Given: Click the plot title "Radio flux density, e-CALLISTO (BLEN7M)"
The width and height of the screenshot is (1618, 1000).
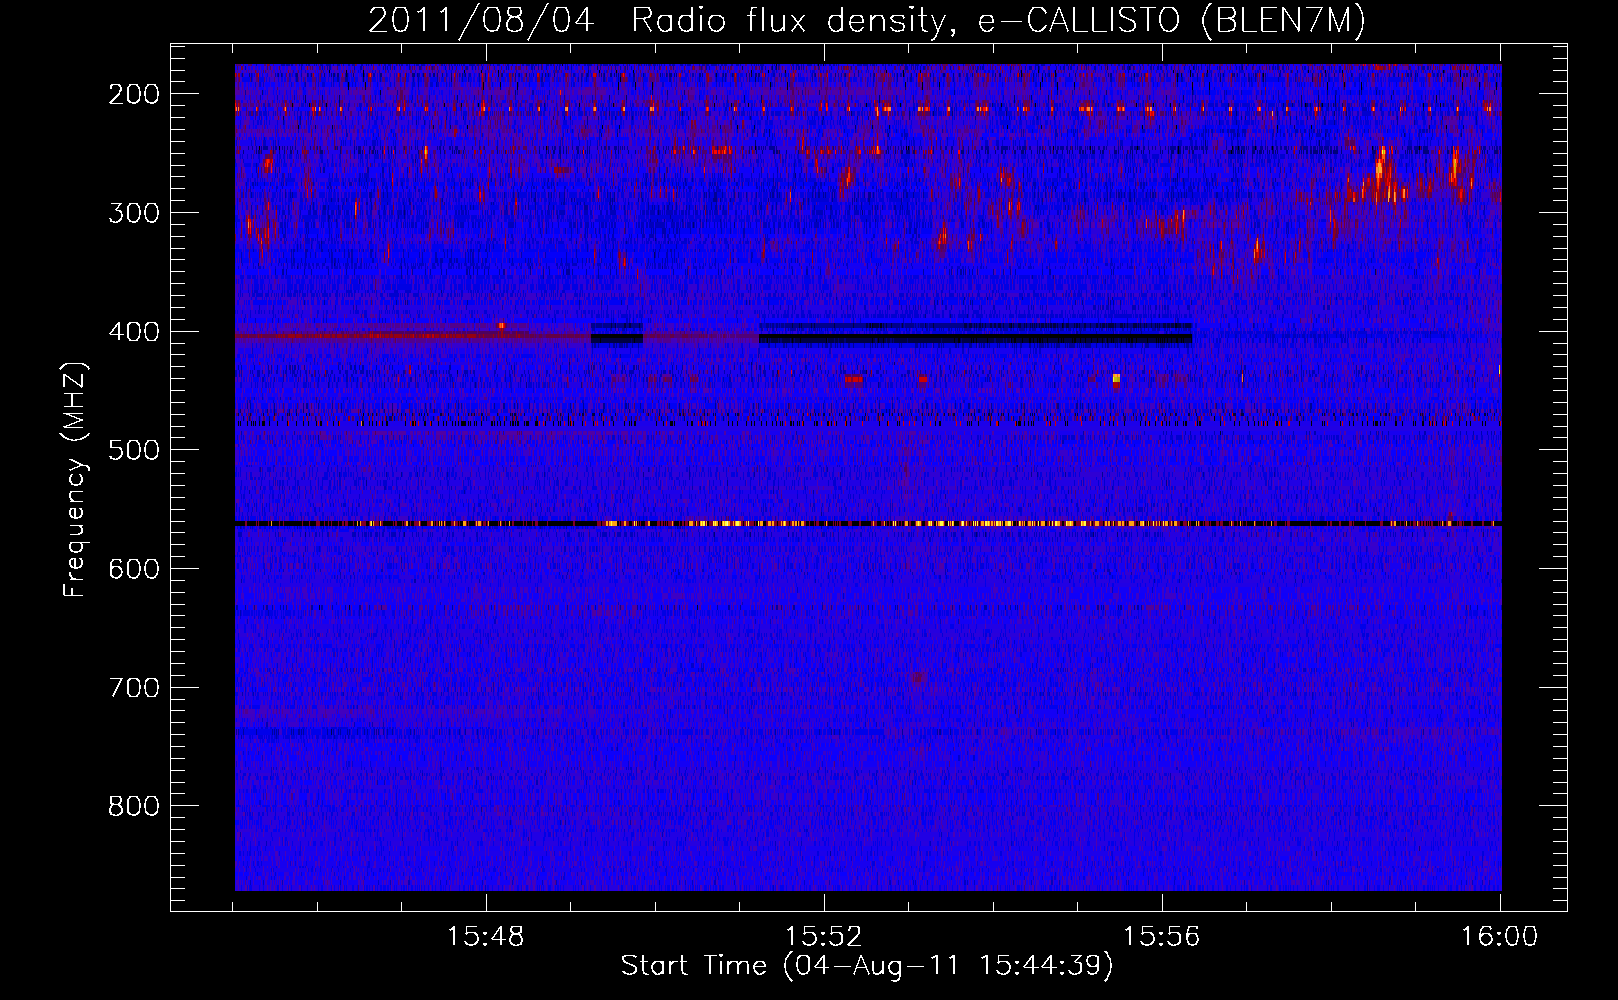Looking at the screenshot, I should (998, 21).
